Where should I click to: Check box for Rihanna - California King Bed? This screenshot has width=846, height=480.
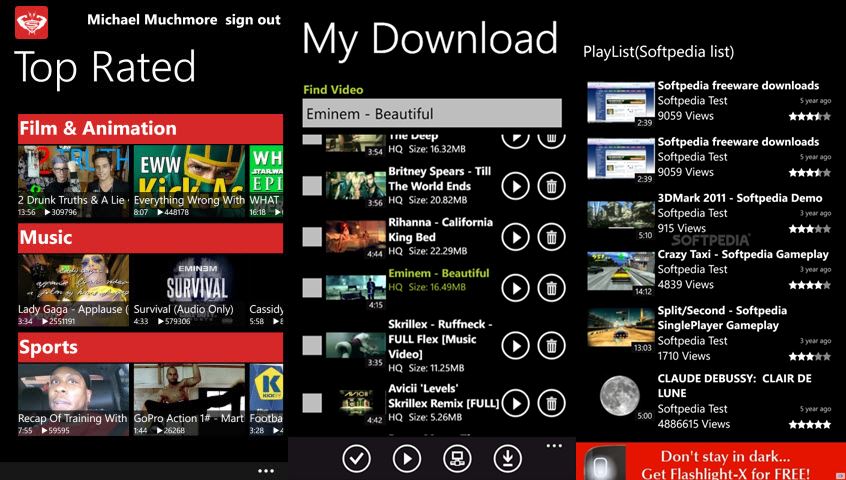(312, 237)
